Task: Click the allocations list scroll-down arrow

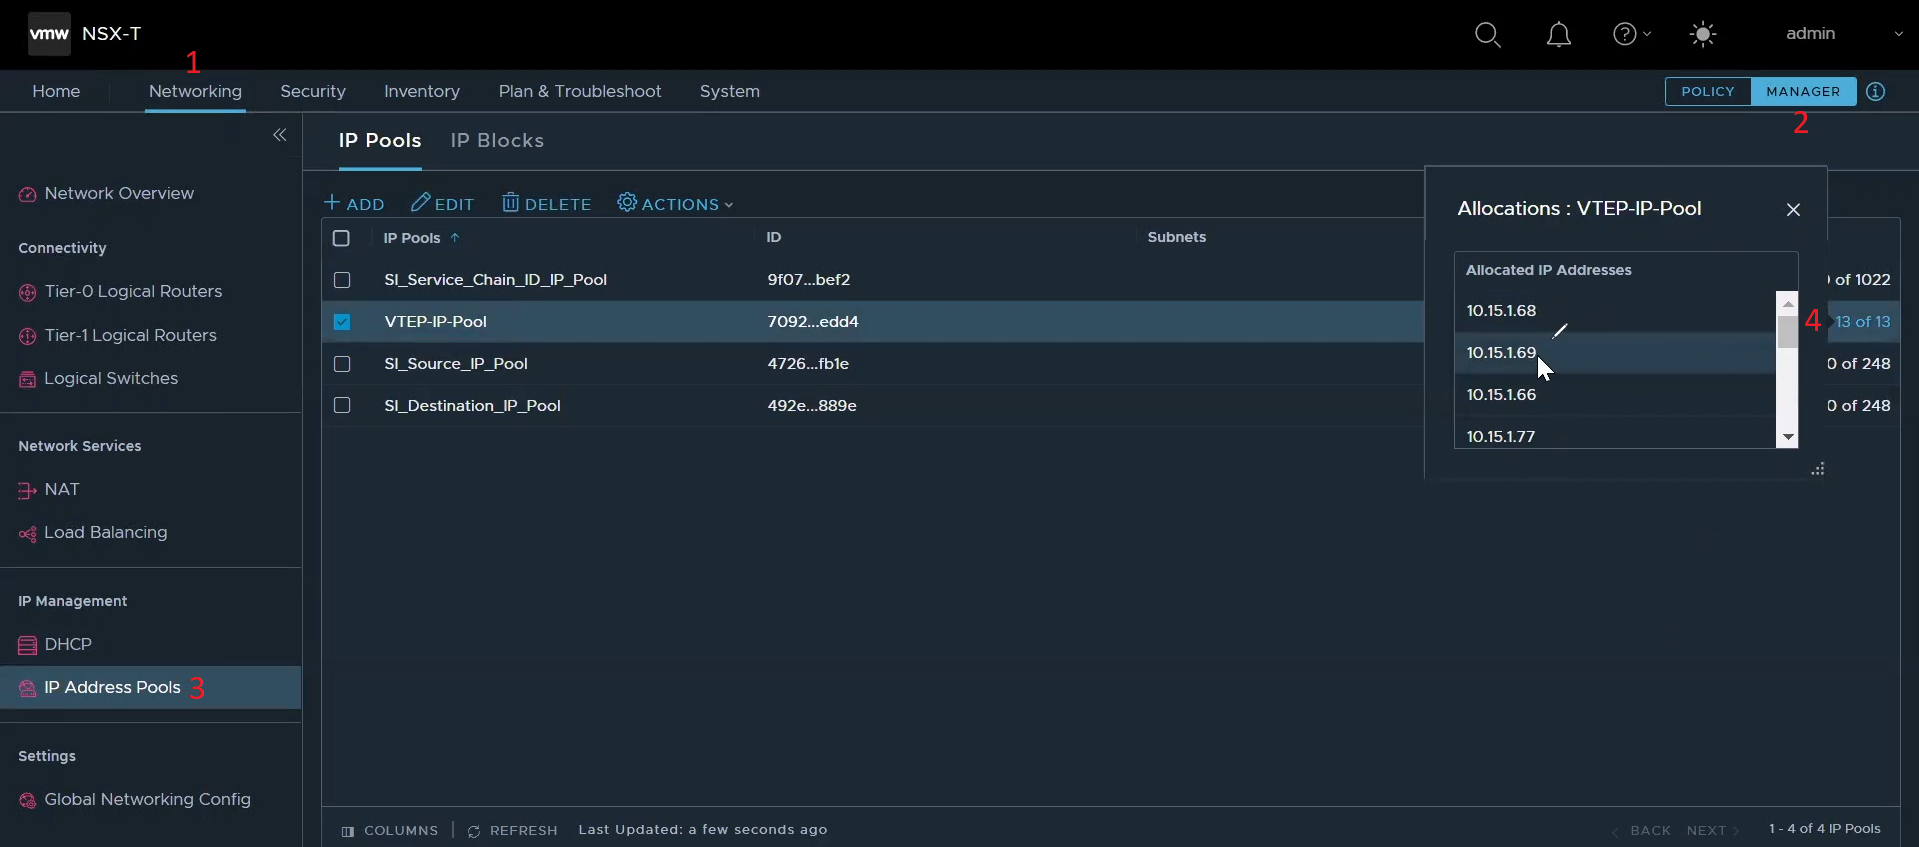Action: [x=1787, y=438]
